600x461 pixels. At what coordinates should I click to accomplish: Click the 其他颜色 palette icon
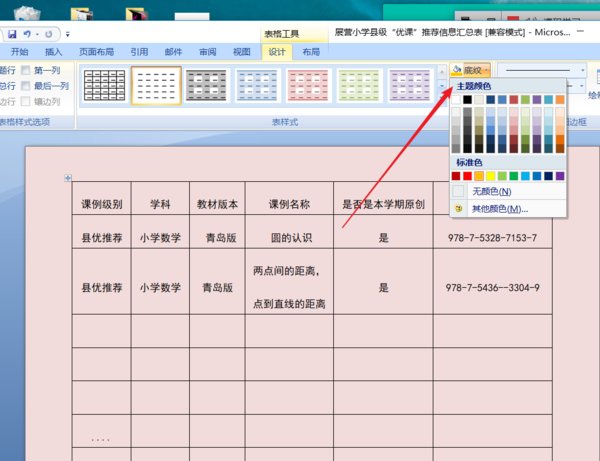458,209
